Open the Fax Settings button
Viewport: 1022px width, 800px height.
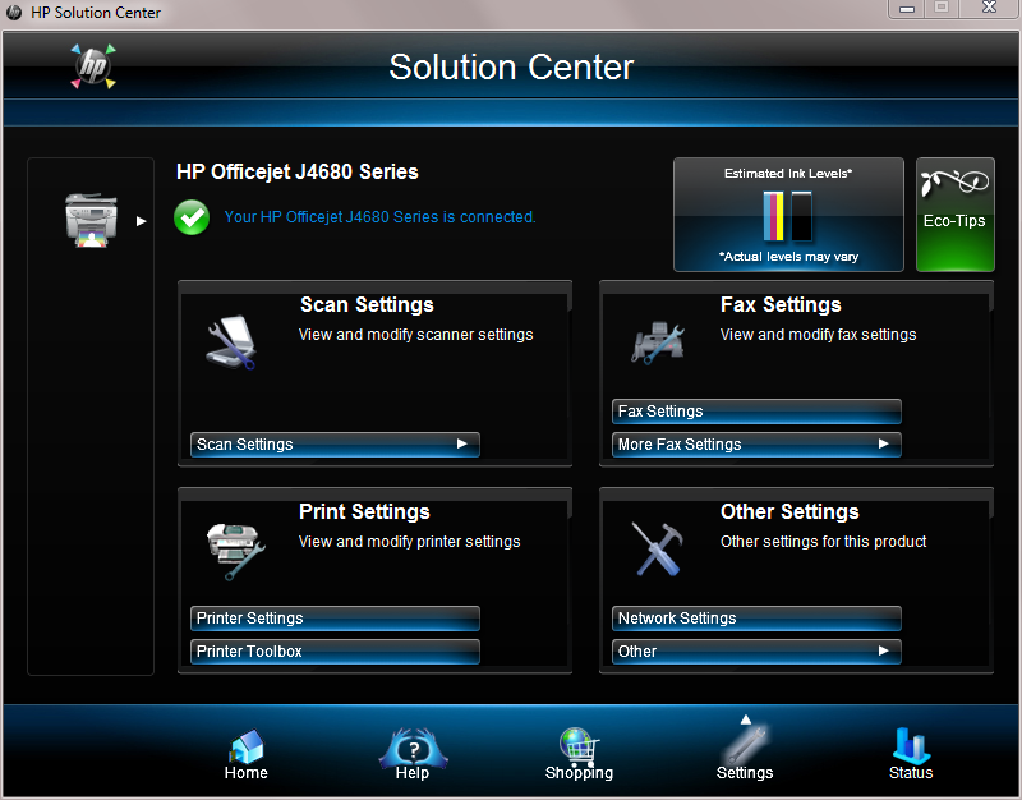(757, 411)
